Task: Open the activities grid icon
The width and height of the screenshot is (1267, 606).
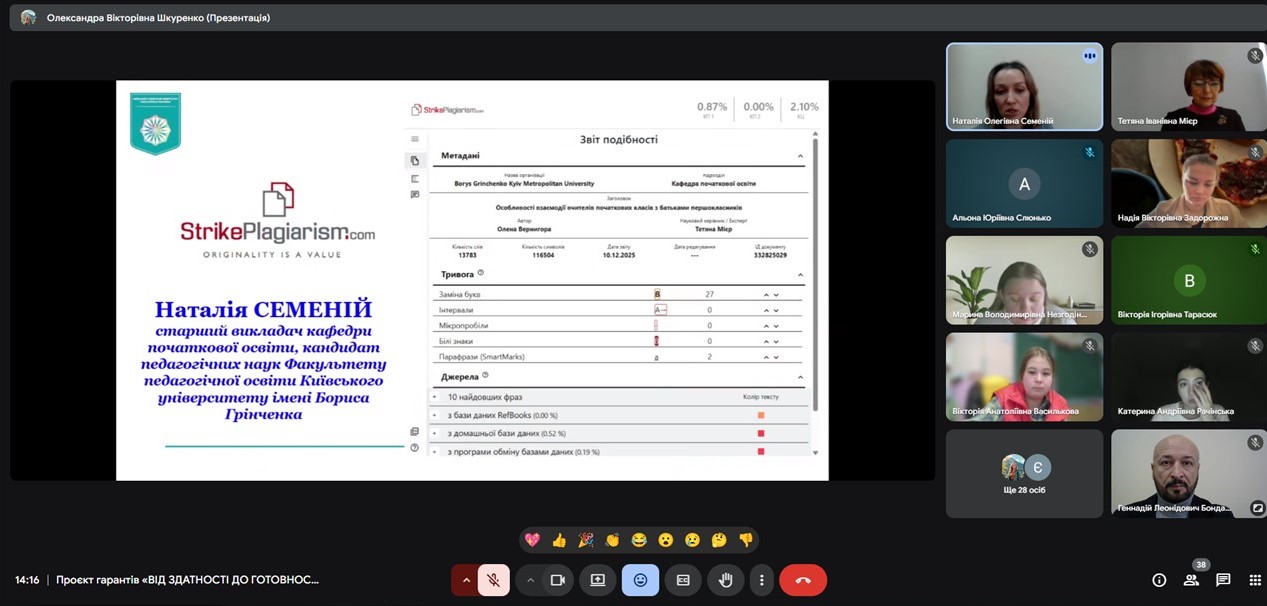Action: (1255, 580)
